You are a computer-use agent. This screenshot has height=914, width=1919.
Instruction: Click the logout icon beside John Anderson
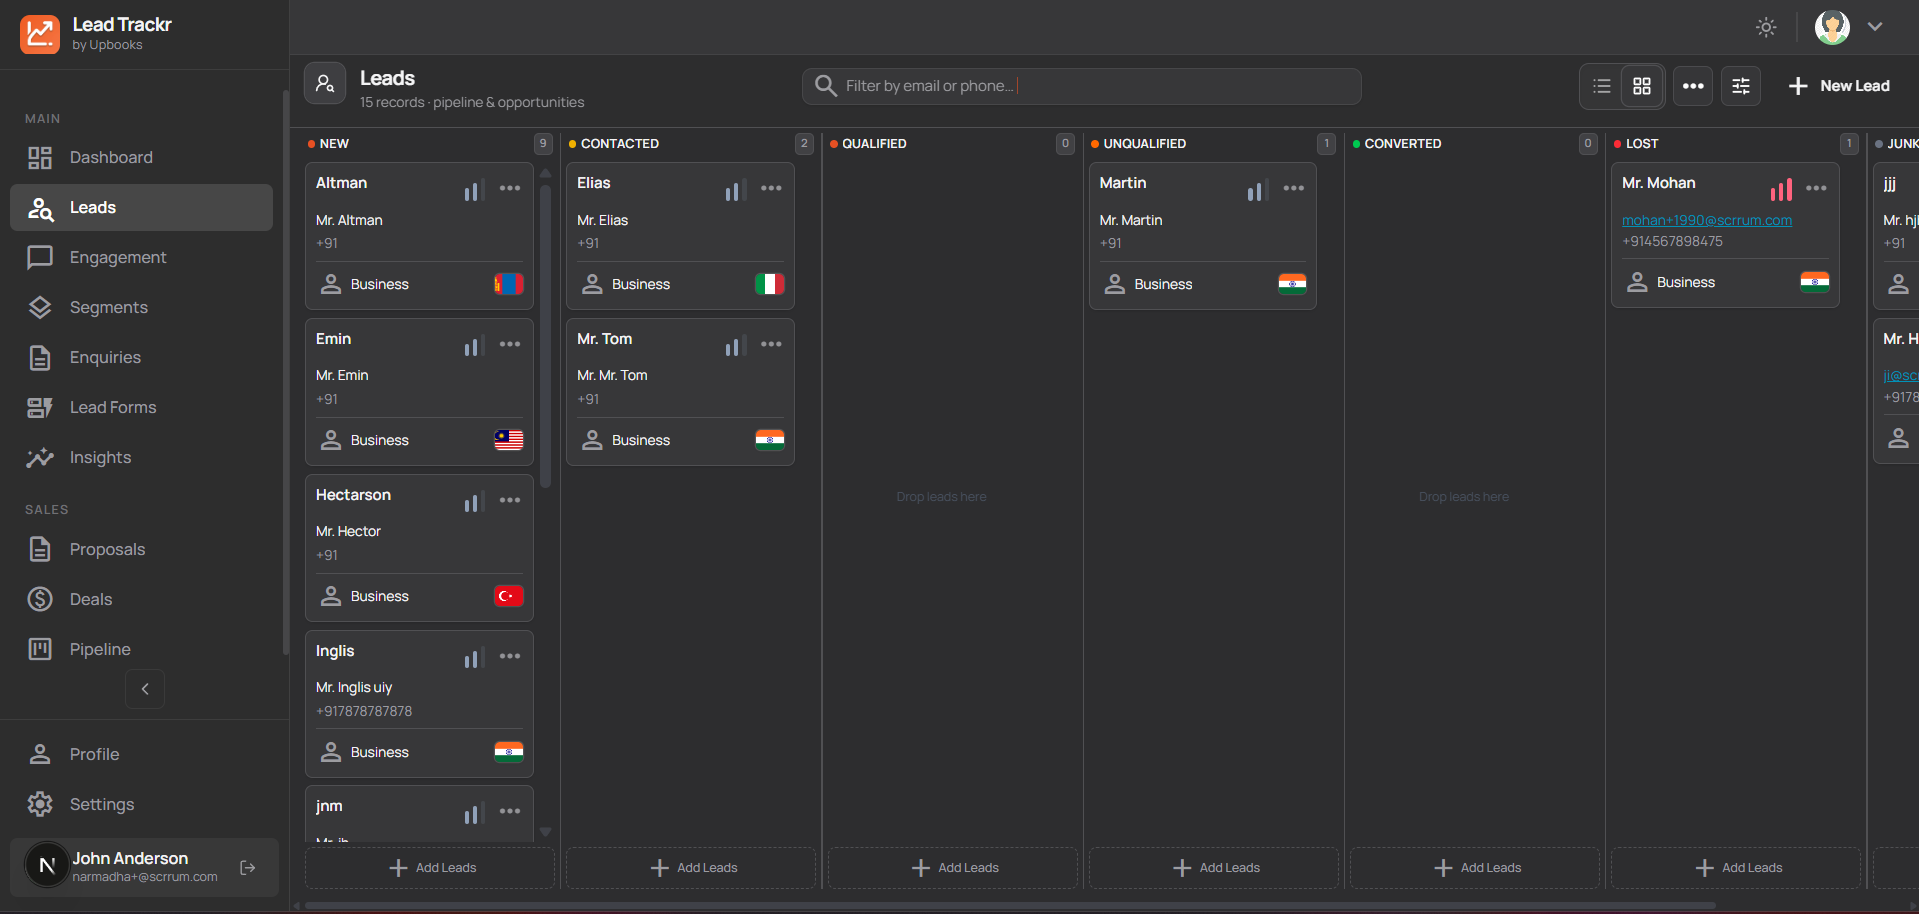coord(248,867)
